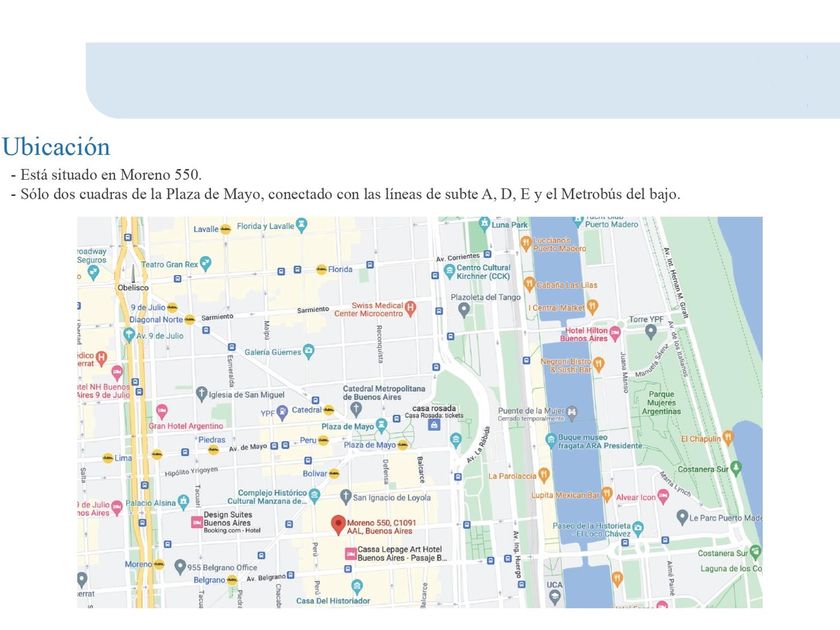Click the 955 Belgrano Office gray pin

tap(180, 566)
